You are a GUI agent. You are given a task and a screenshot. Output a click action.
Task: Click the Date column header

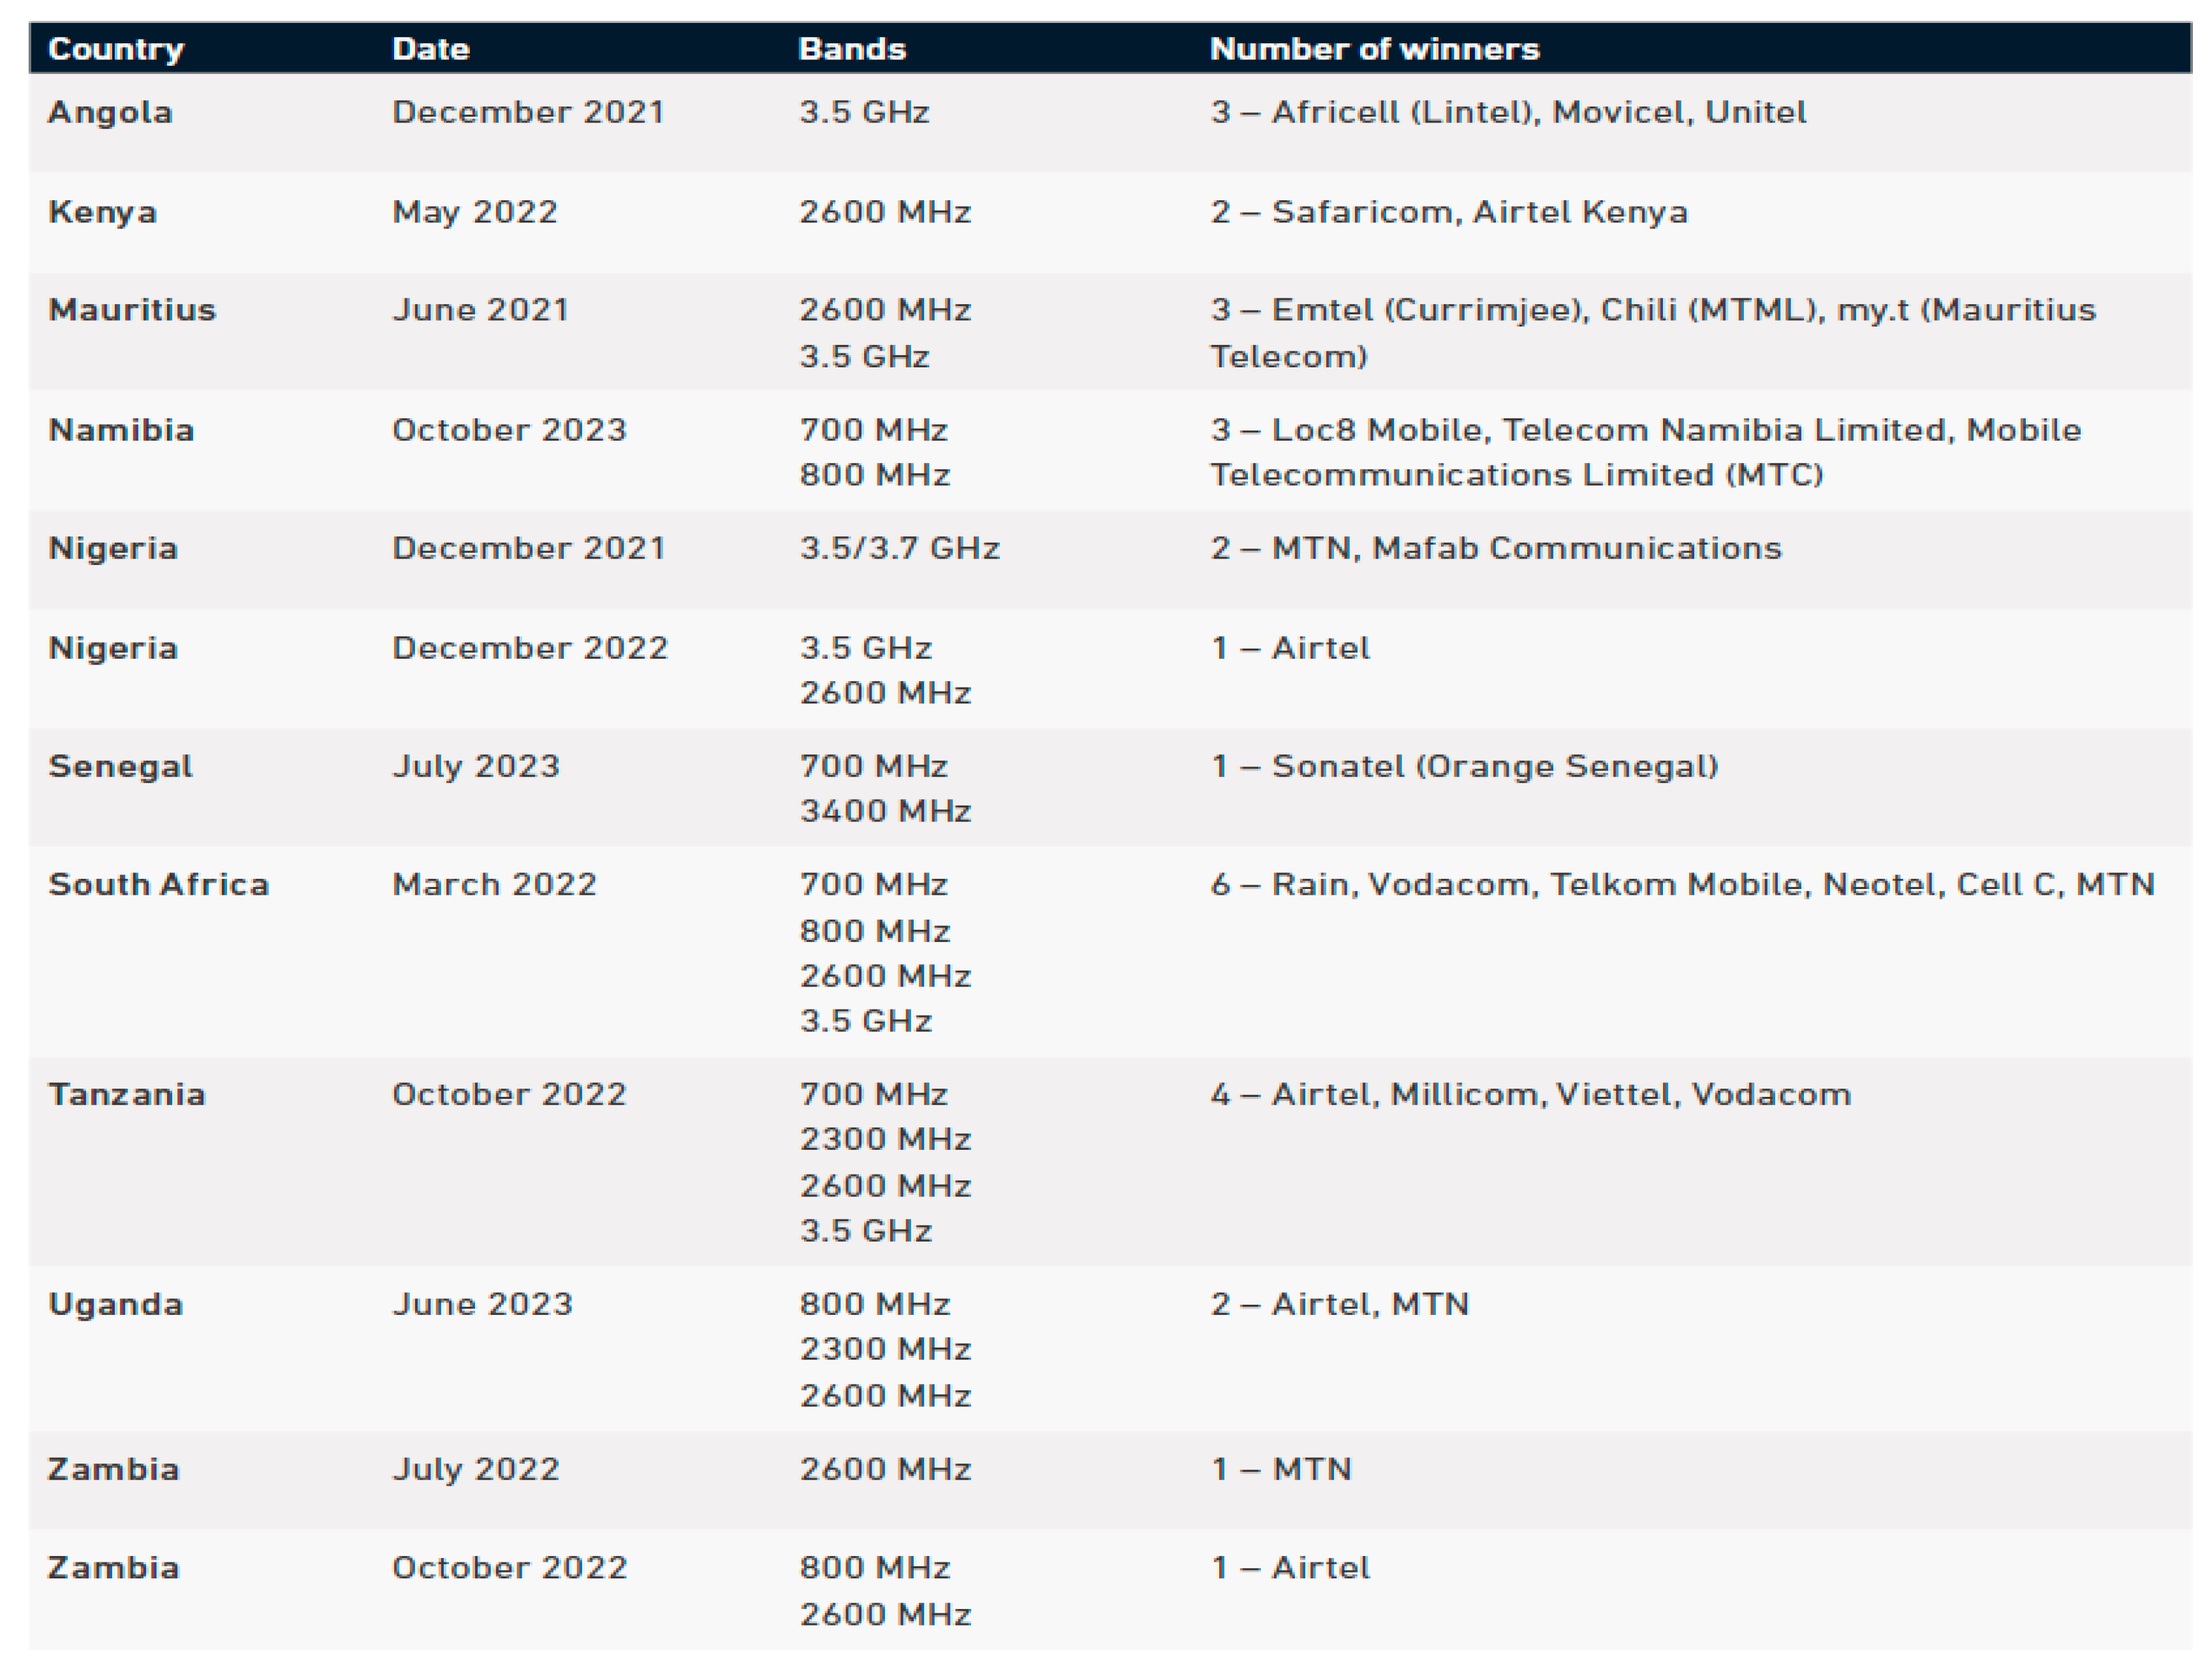click(430, 49)
